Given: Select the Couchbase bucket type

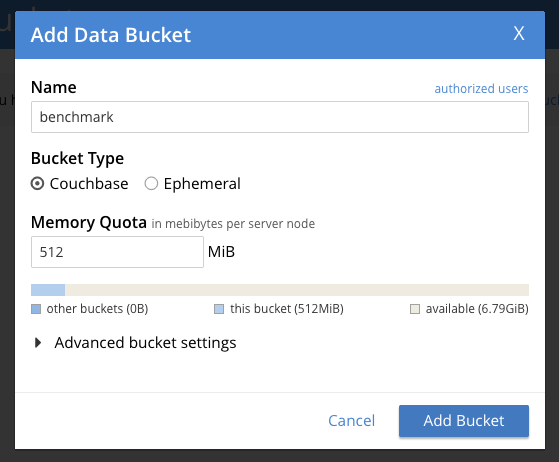Looking at the screenshot, I should [37, 184].
